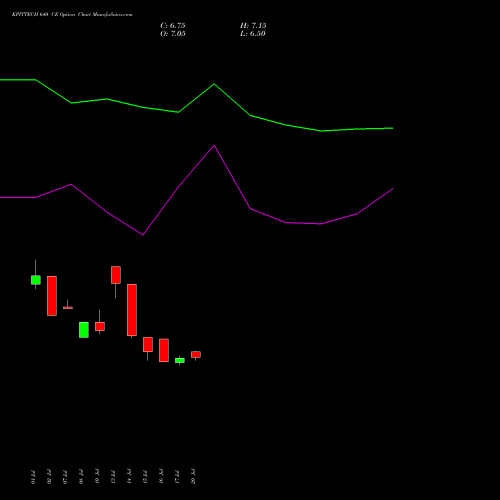Click the '01 Jul' date axis label

[32, 477]
